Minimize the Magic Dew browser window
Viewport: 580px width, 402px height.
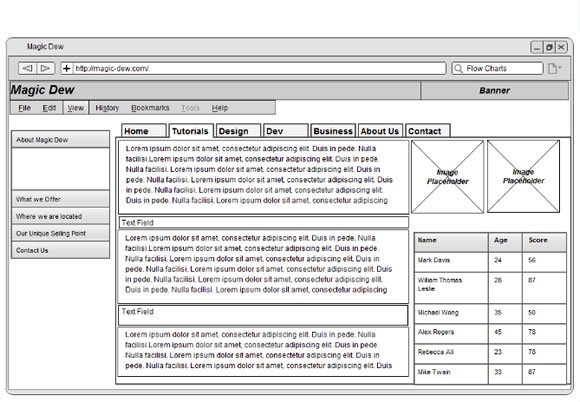click(x=537, y=47)
